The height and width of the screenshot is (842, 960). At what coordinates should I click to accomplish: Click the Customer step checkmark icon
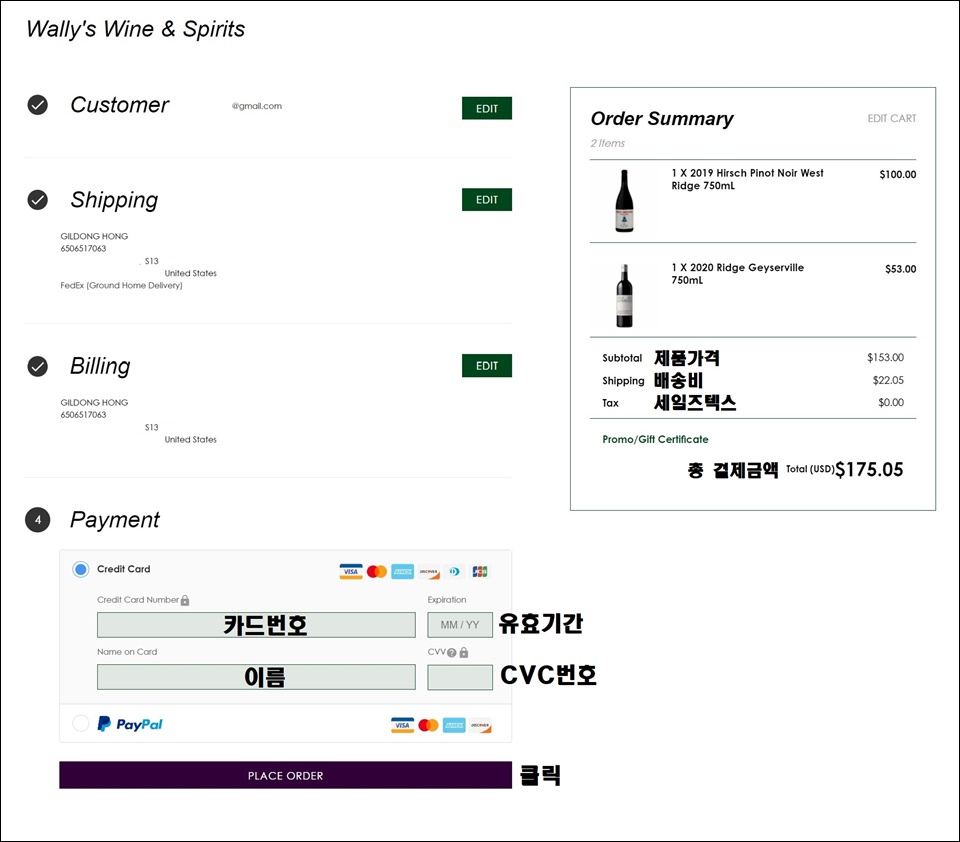click(37, 105)
